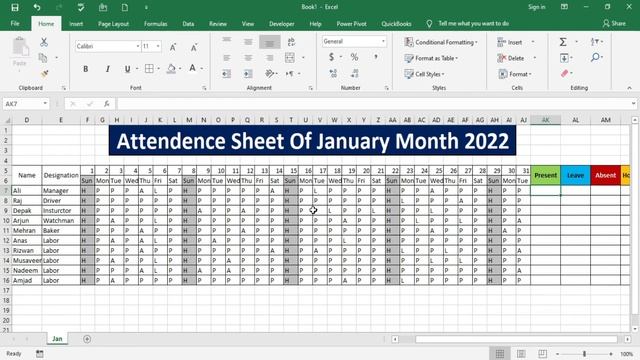The height and width of the screenshot is (360, 640).
Task: Switch to the Power Pivot tab
Action: pos(351,24)
